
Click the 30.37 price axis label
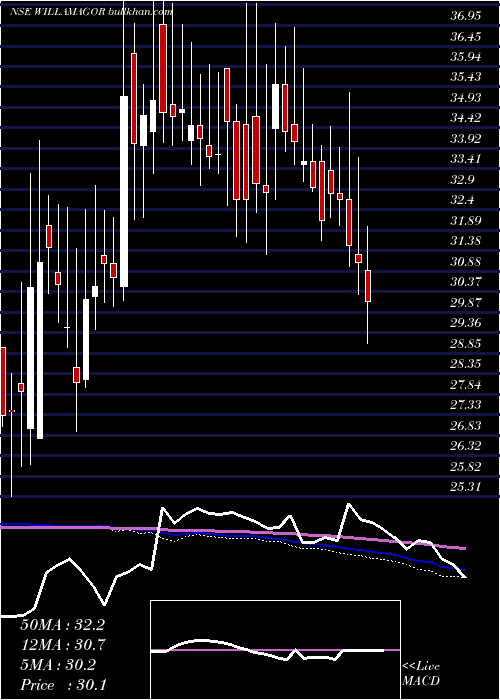coord(466,282)
